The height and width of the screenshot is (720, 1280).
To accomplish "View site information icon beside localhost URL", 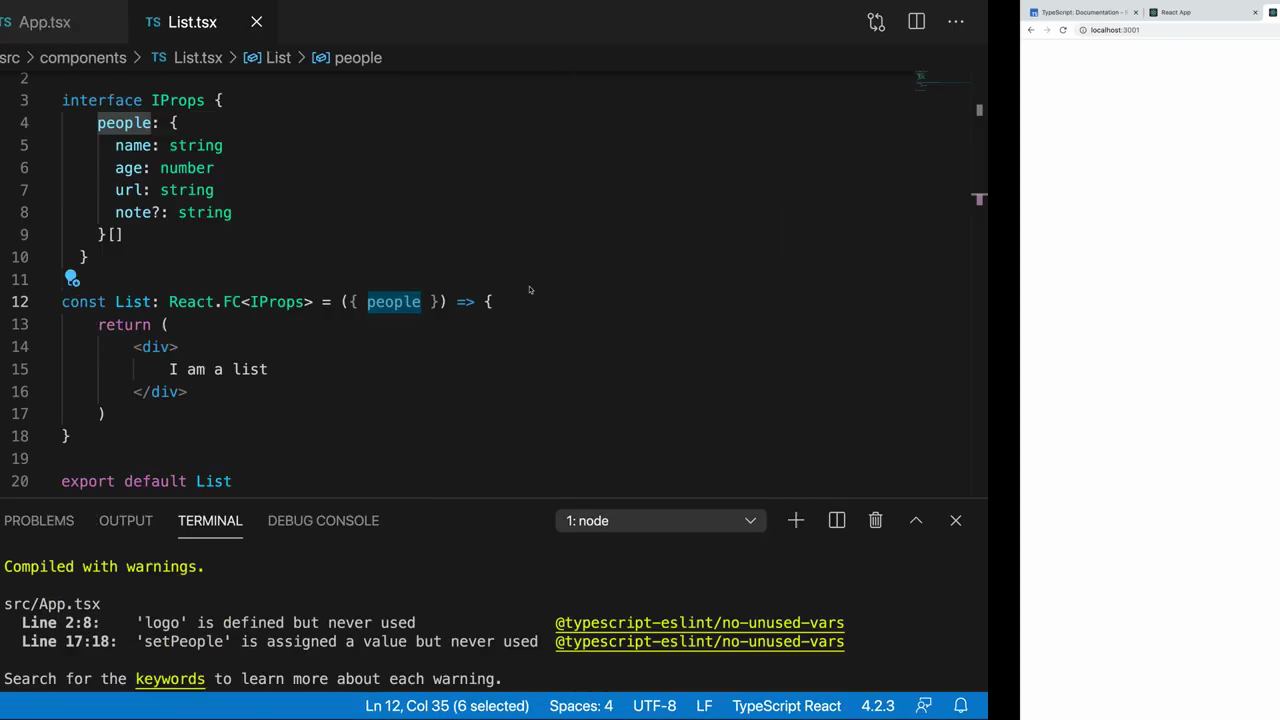I will (x=1083, y=30).
